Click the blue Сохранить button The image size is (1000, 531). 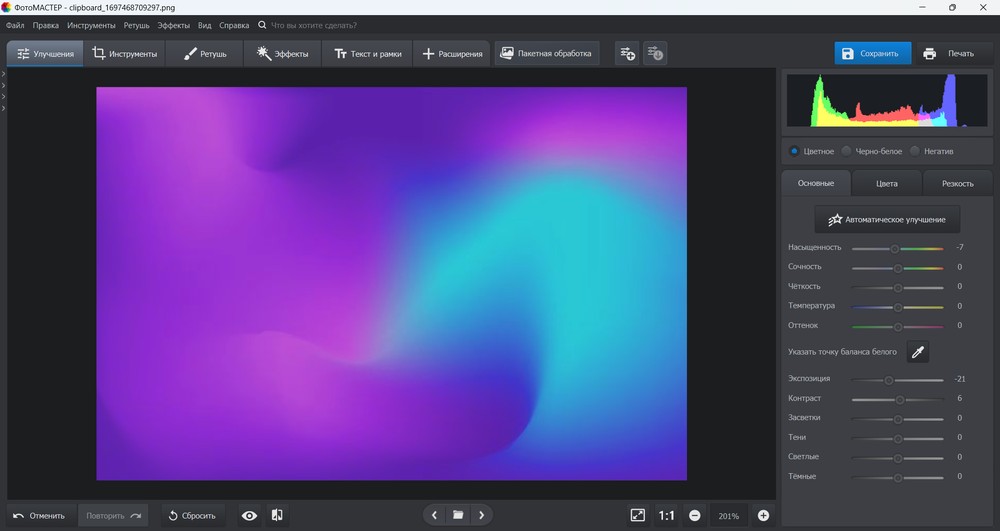coord(872,53)
